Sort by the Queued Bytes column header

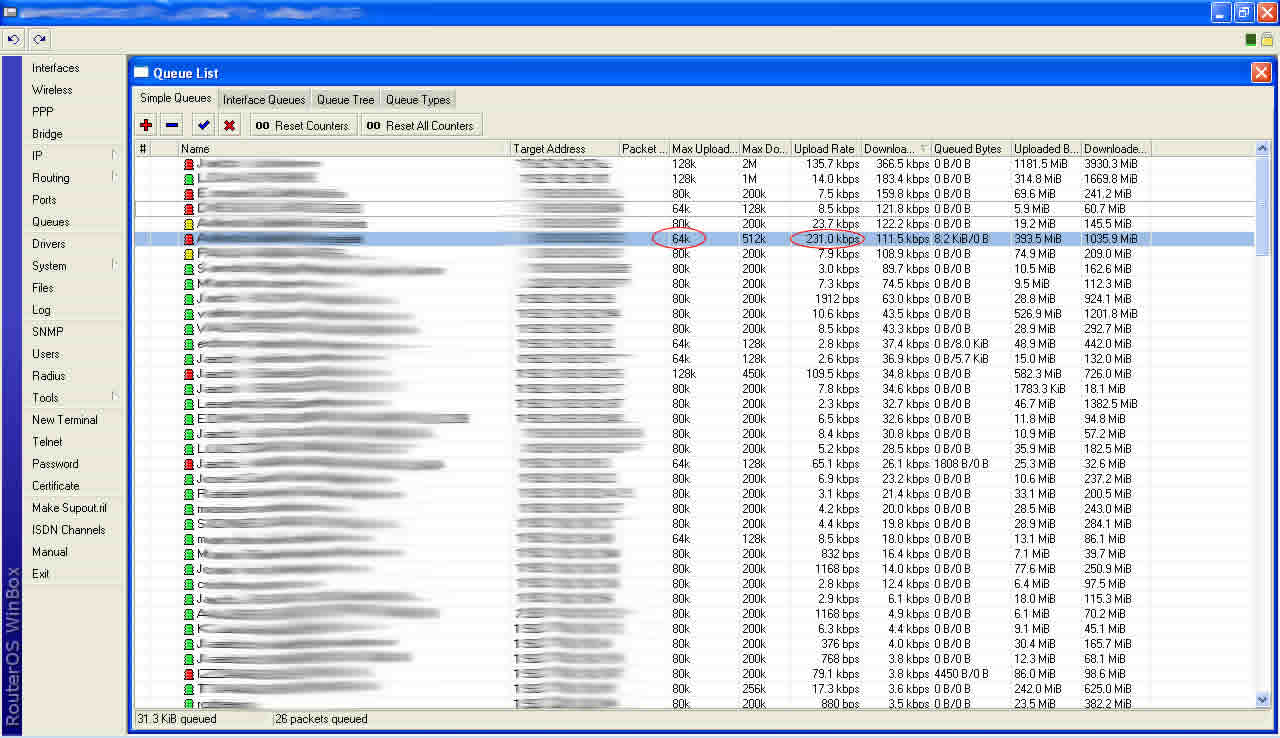pos(971,149)
